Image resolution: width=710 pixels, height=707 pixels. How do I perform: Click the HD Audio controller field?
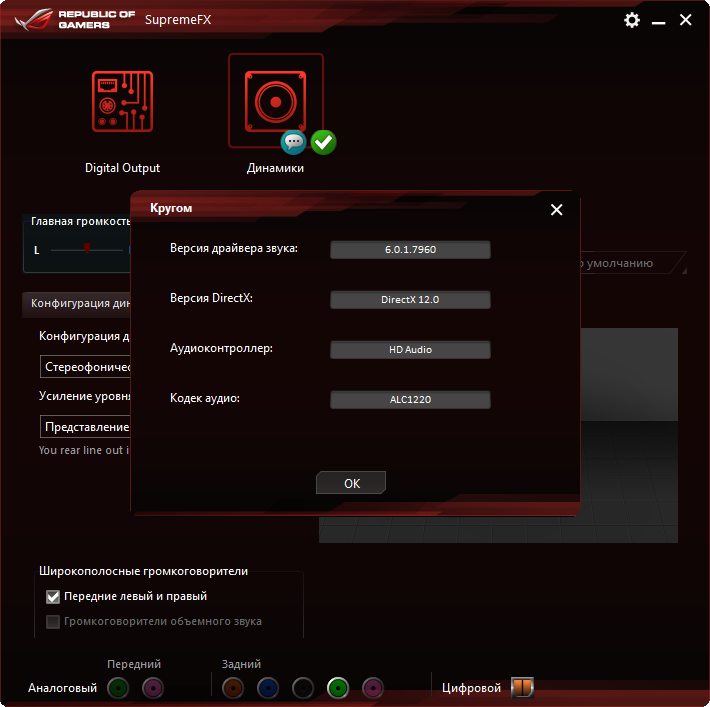point(410,350)
